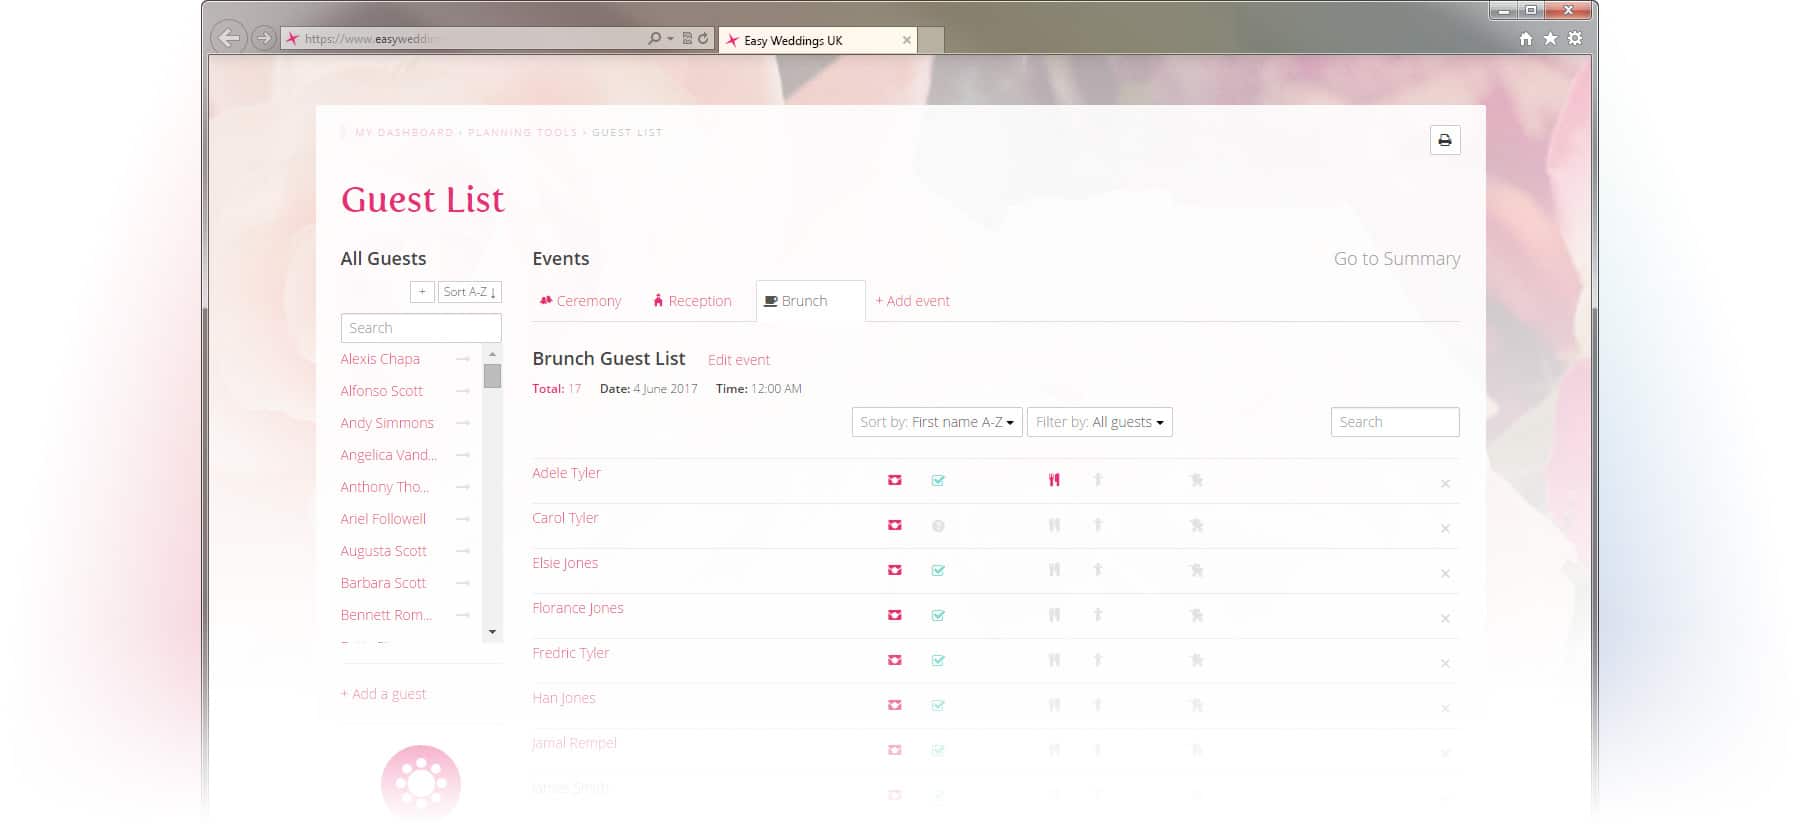Open Sort by First name A-Z dropdown
Image resolution: width=1800 pixels, height=826 pixels.
tap(937, 422)
